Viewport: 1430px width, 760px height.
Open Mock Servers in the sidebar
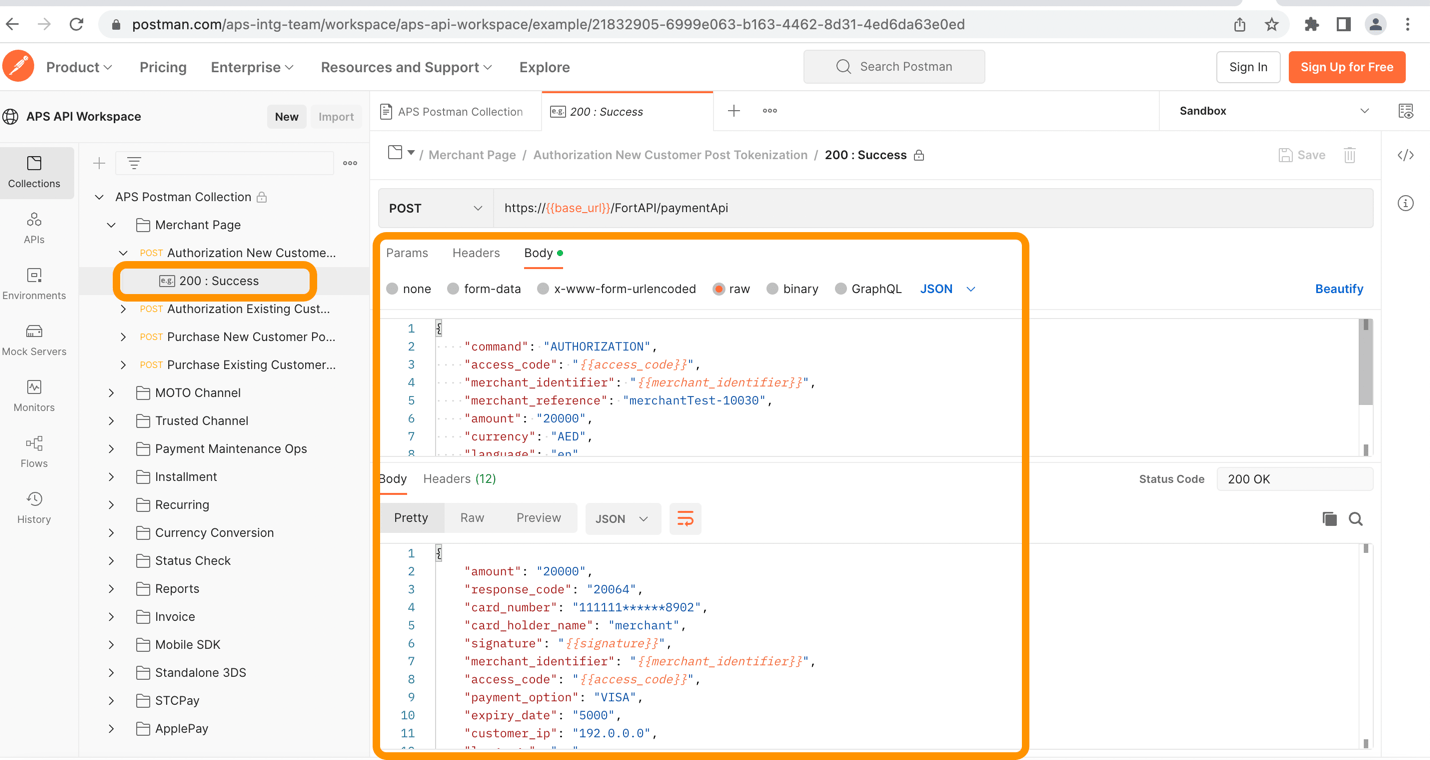[34, 340]
